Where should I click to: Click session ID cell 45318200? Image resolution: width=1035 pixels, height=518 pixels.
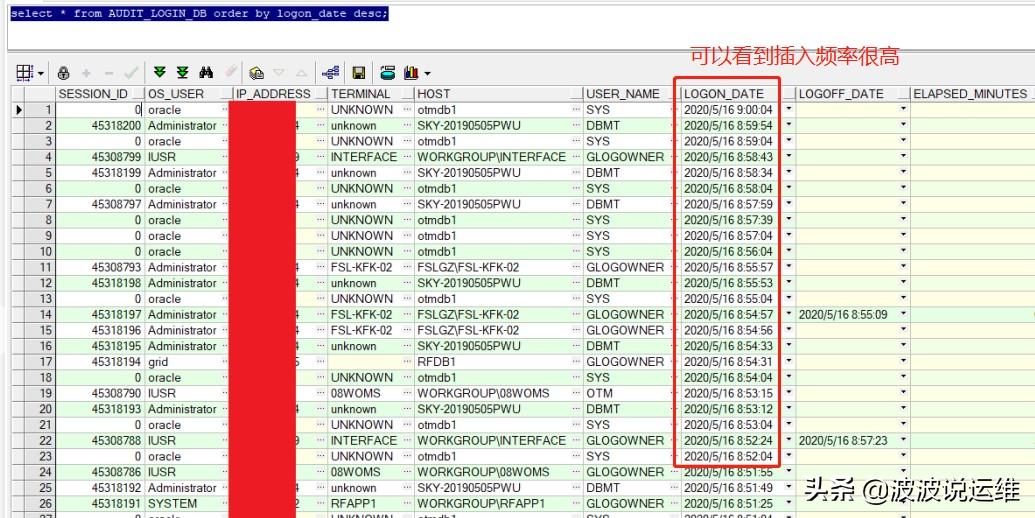[x=100, y=125]
